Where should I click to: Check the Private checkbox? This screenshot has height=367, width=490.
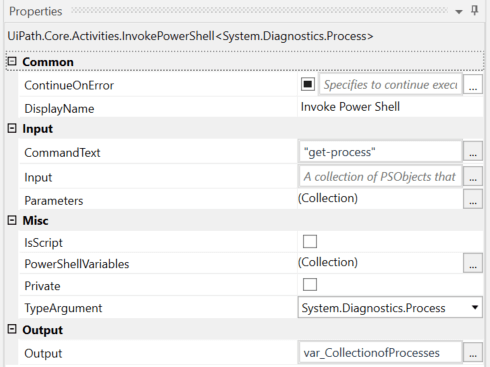point(310,284)
